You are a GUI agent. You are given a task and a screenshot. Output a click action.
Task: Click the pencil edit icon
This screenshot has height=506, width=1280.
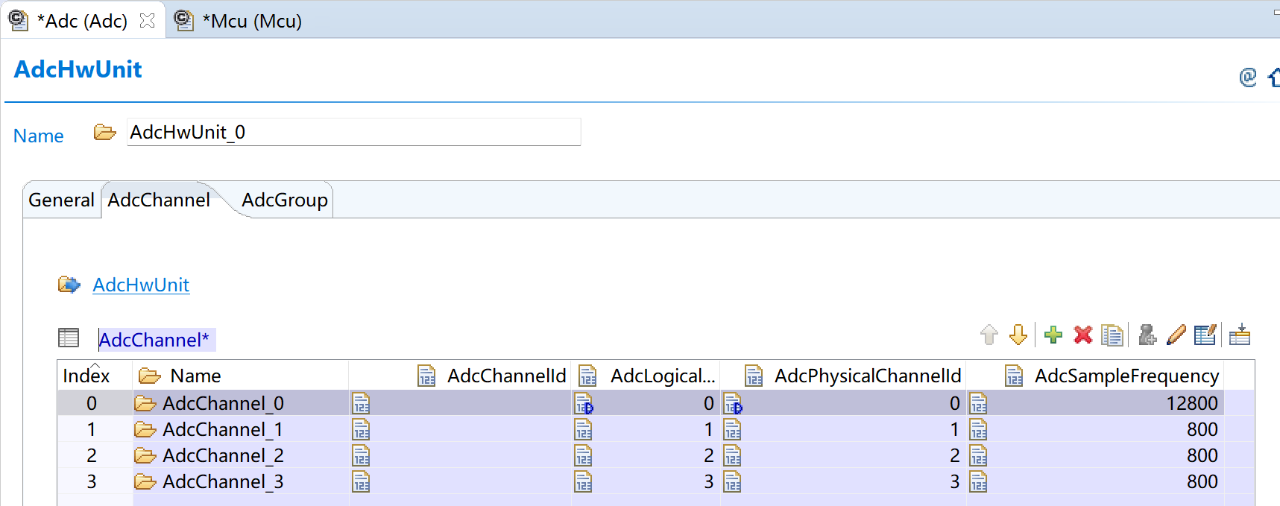1176,335
